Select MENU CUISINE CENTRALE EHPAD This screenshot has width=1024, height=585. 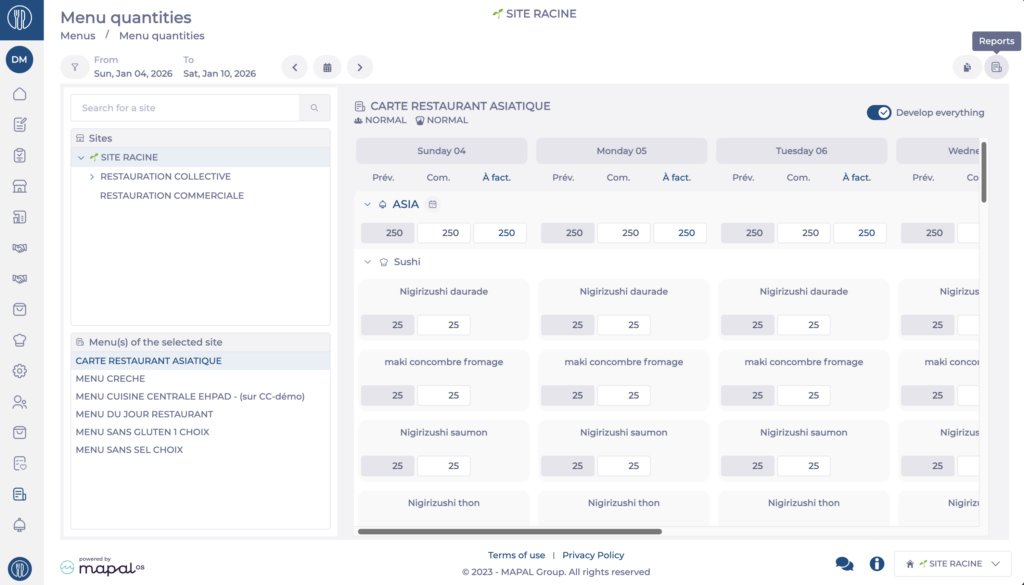pyautogui.click(x=190, y=396)
